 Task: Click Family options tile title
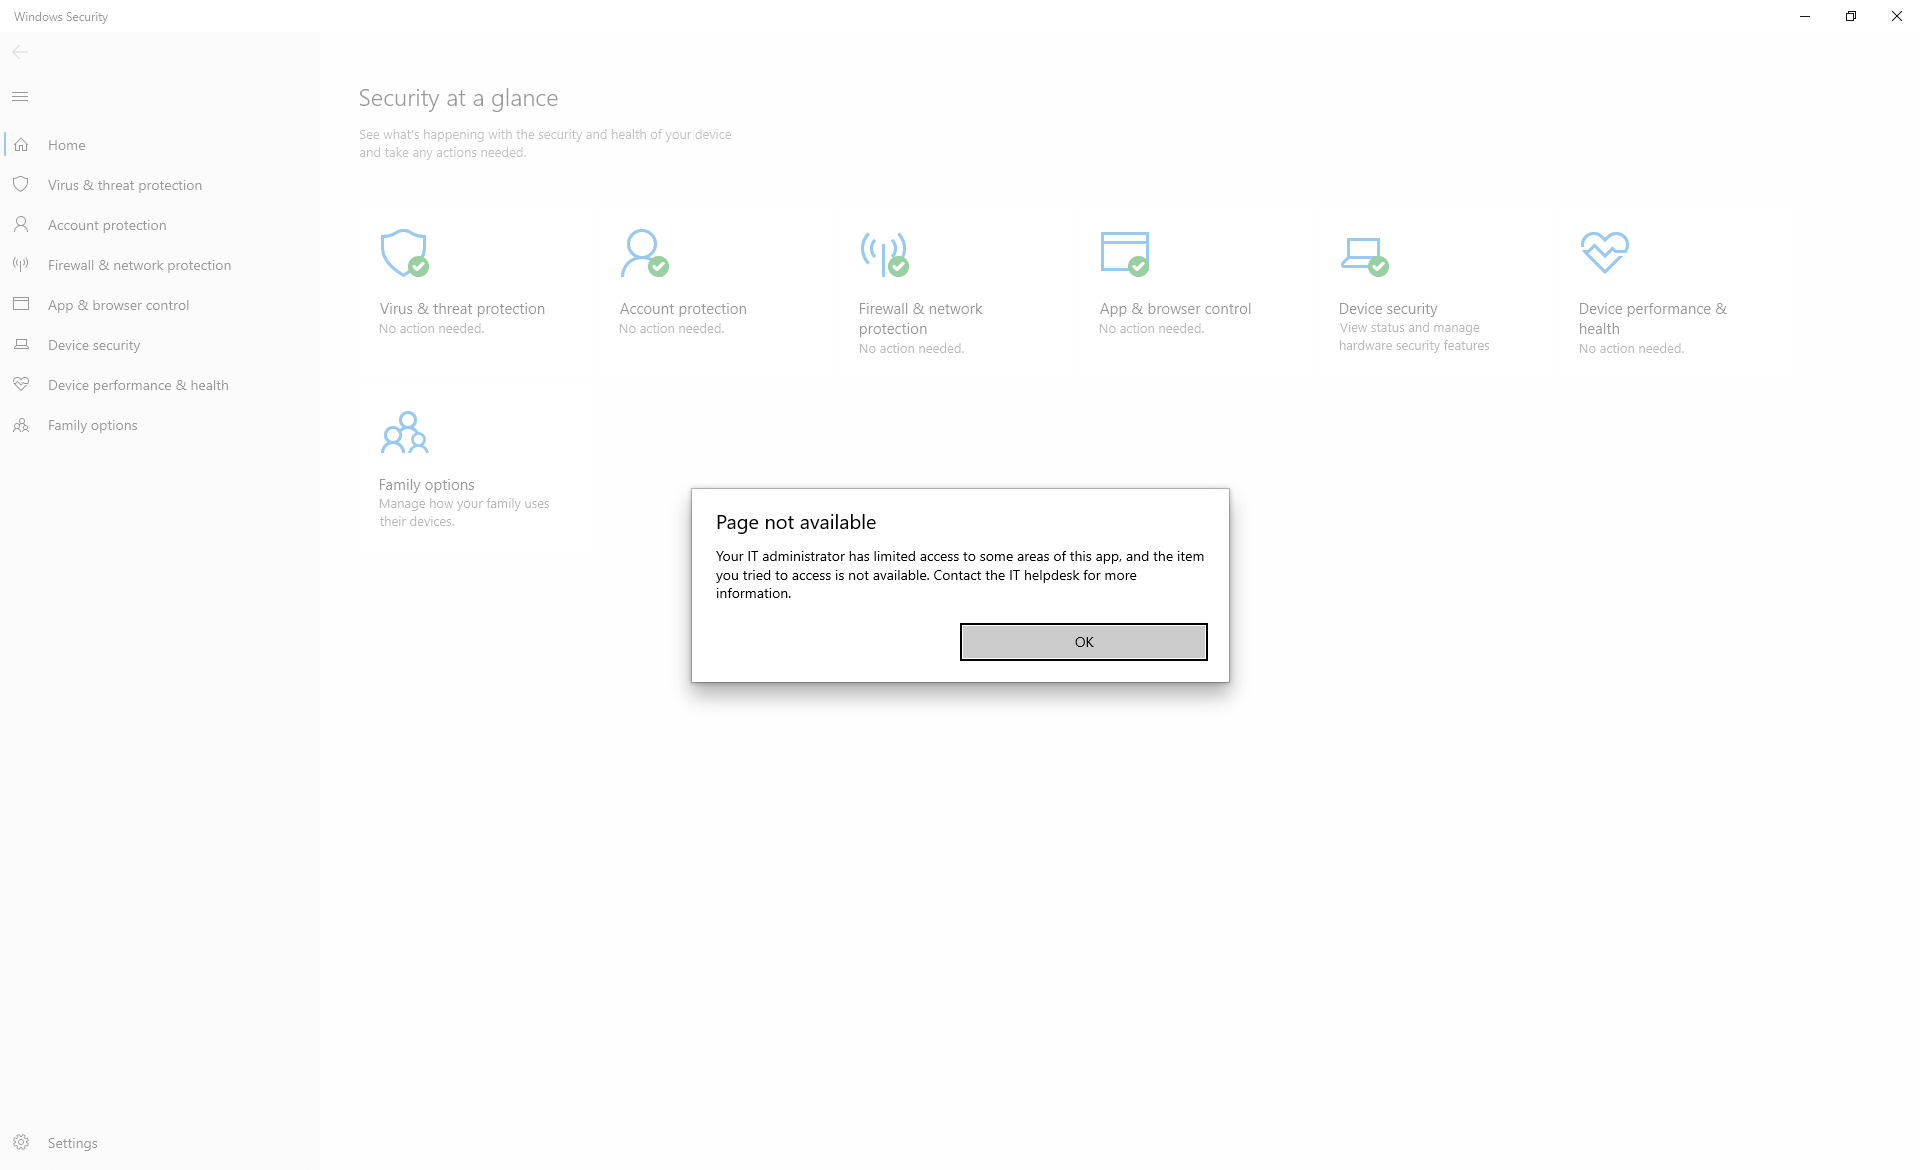(x=426, y=485)
